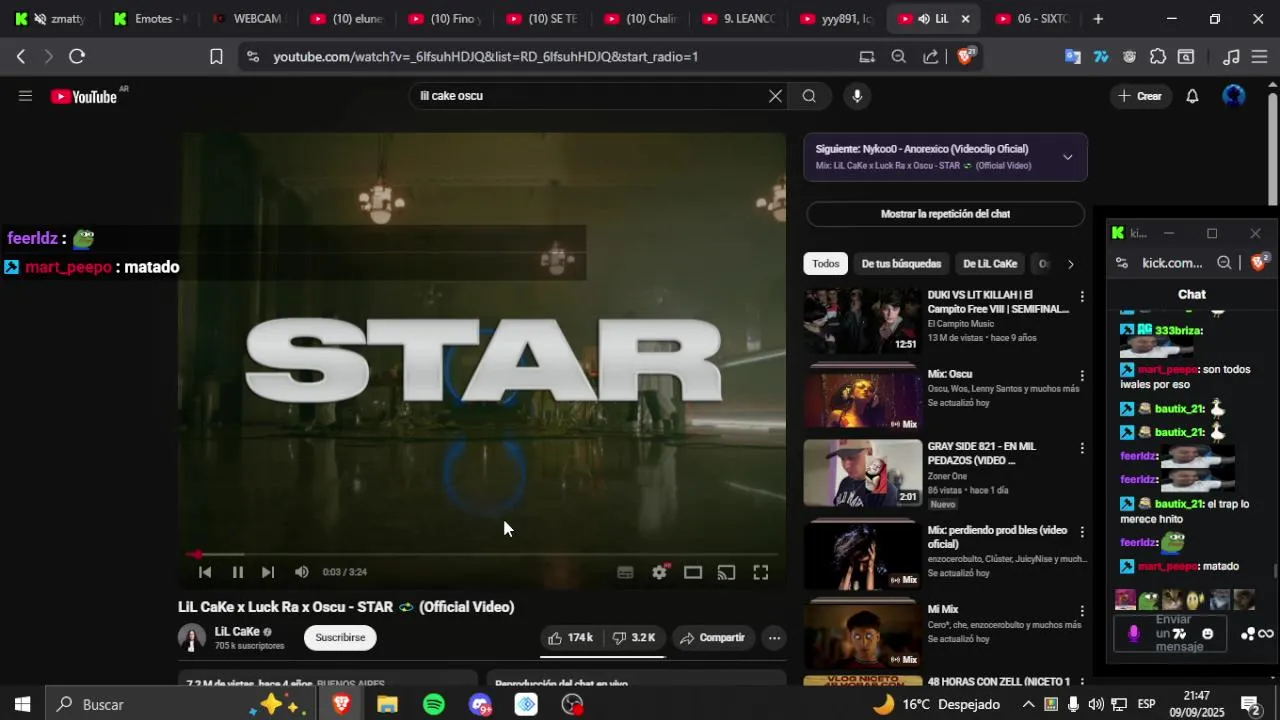Image resolution: width=1280 pixels, height=720 pixels.
Task: Navigate back in browser
Action: (21, 57)
